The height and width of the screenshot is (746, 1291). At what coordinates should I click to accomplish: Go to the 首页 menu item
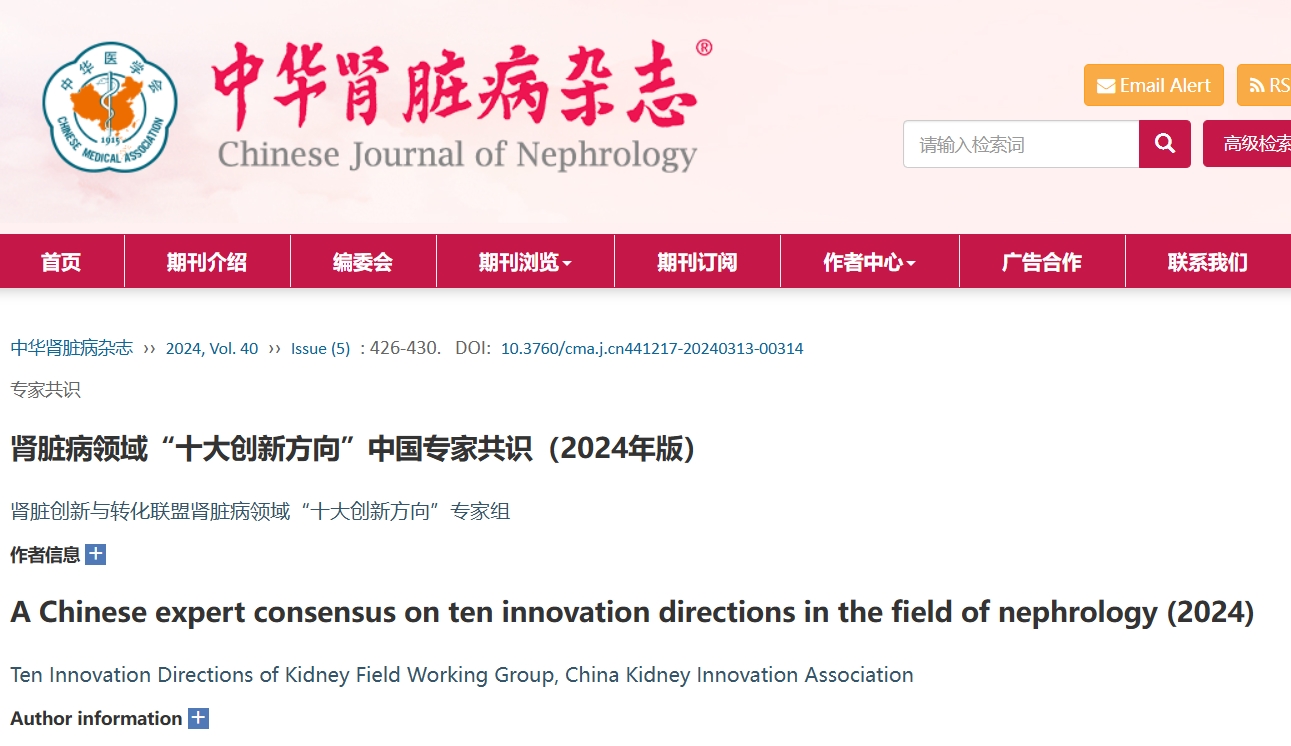pos(61,262)
